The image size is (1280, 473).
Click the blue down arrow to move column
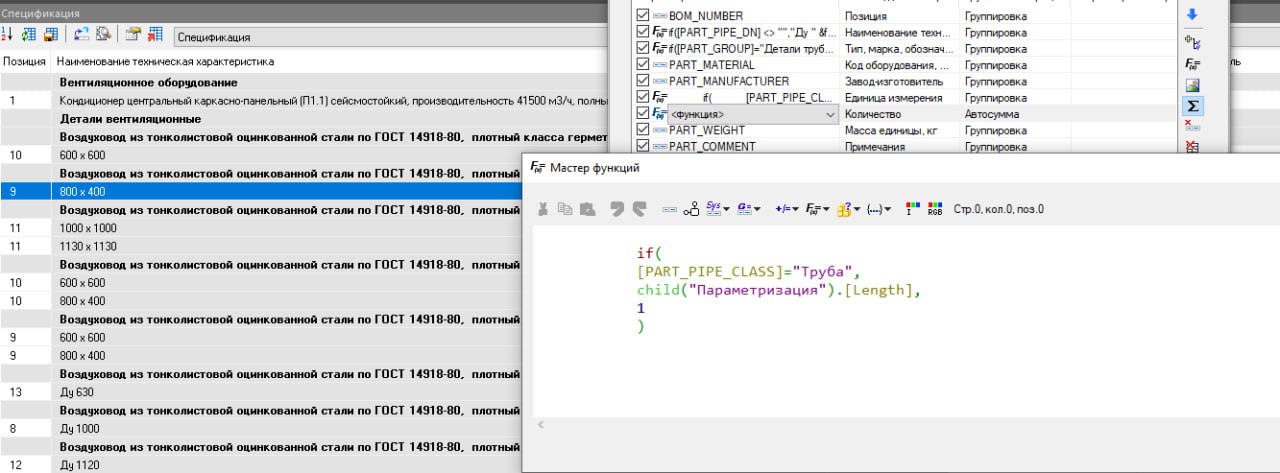coord(1191,15)
